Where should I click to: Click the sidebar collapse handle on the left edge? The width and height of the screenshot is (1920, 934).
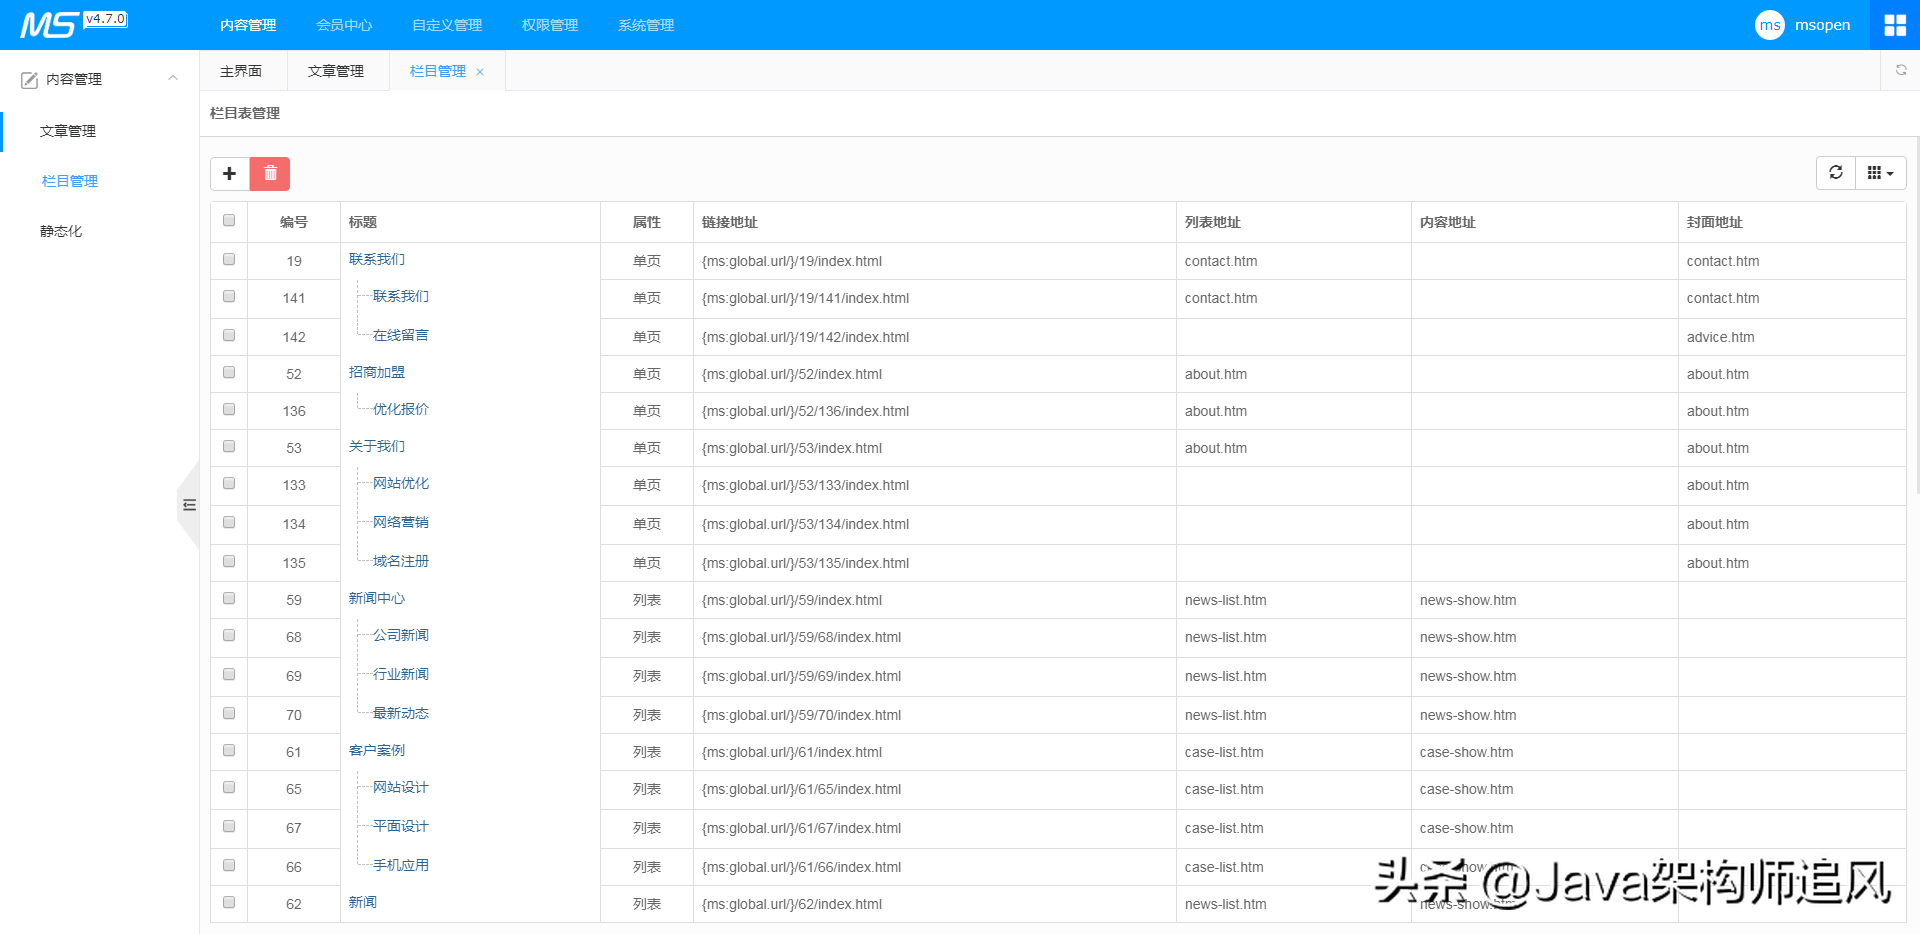point(189,506)
